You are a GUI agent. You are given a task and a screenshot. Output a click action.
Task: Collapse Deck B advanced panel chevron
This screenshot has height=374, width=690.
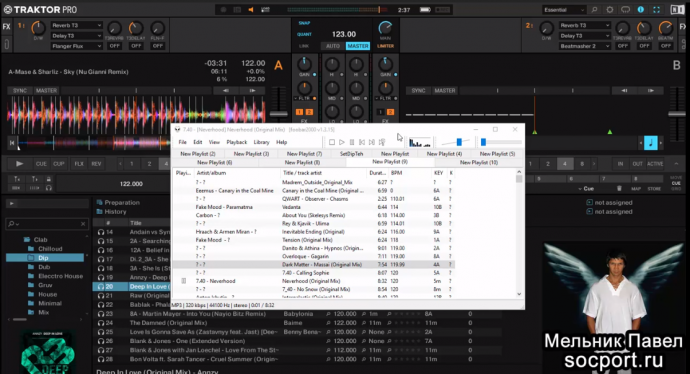pos(676,164)
